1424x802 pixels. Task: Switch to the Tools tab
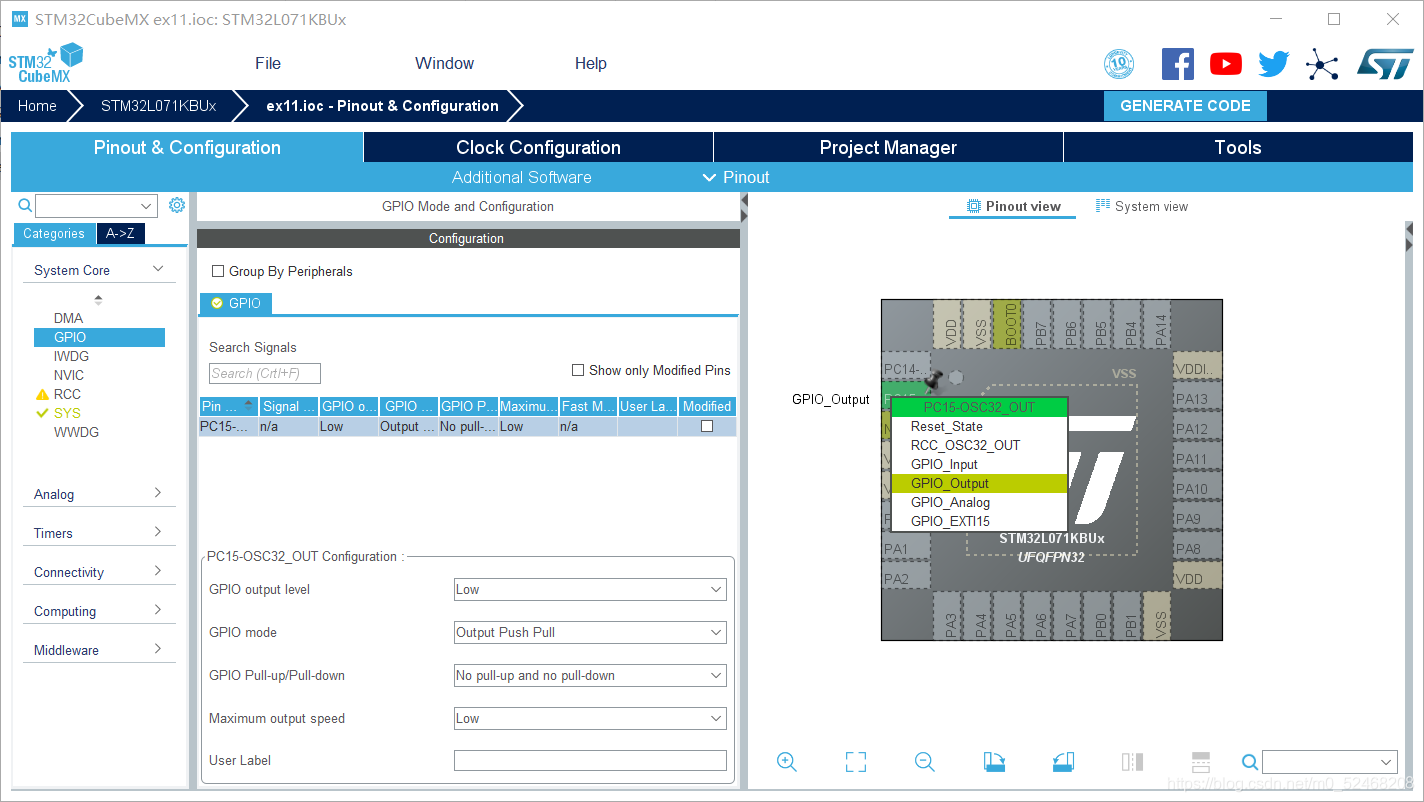[x=1238, y=147]
